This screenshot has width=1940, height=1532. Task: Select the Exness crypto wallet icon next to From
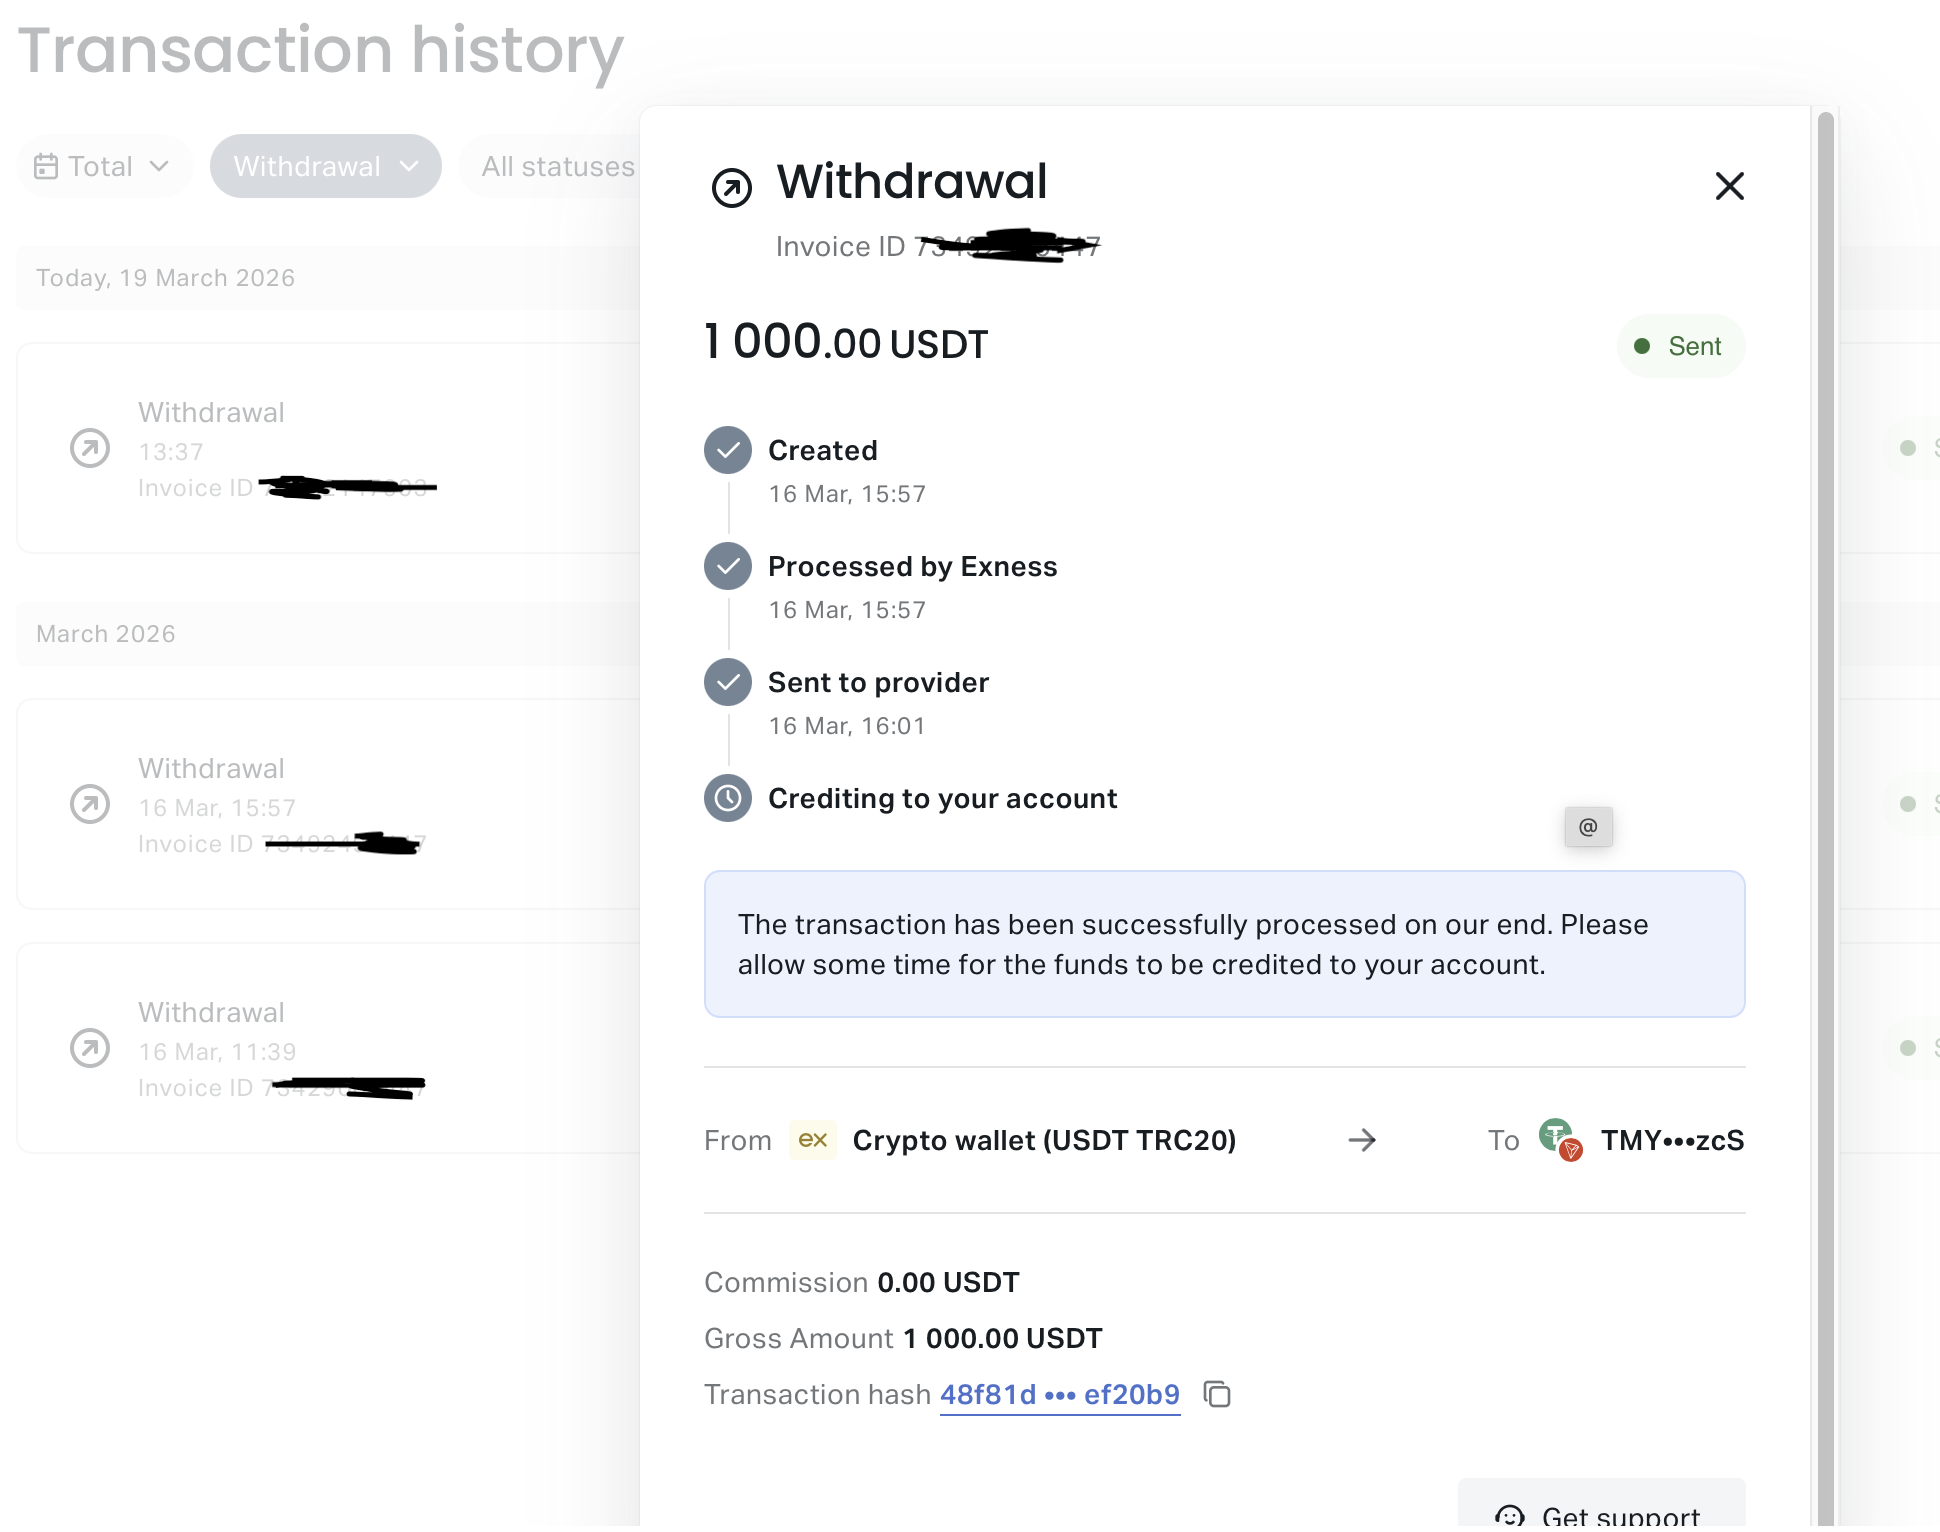click(x=813, y=1140)
